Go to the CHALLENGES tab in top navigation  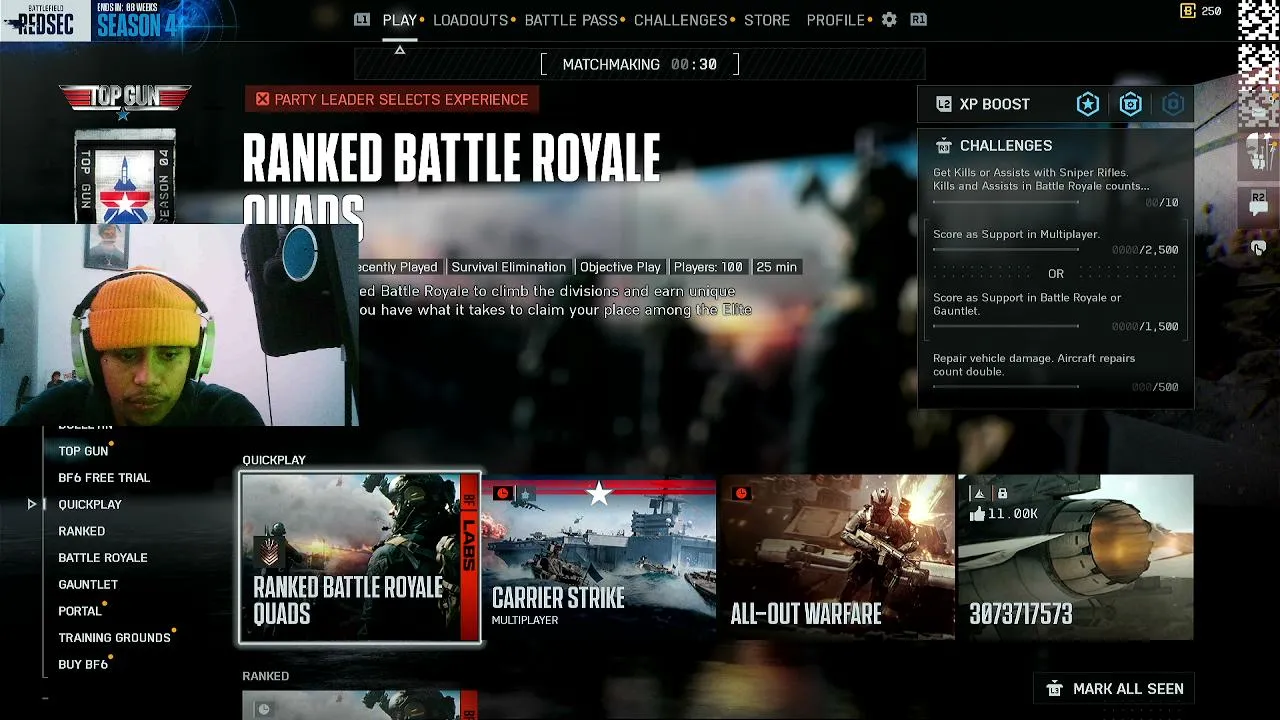click(x=680, y=20)
